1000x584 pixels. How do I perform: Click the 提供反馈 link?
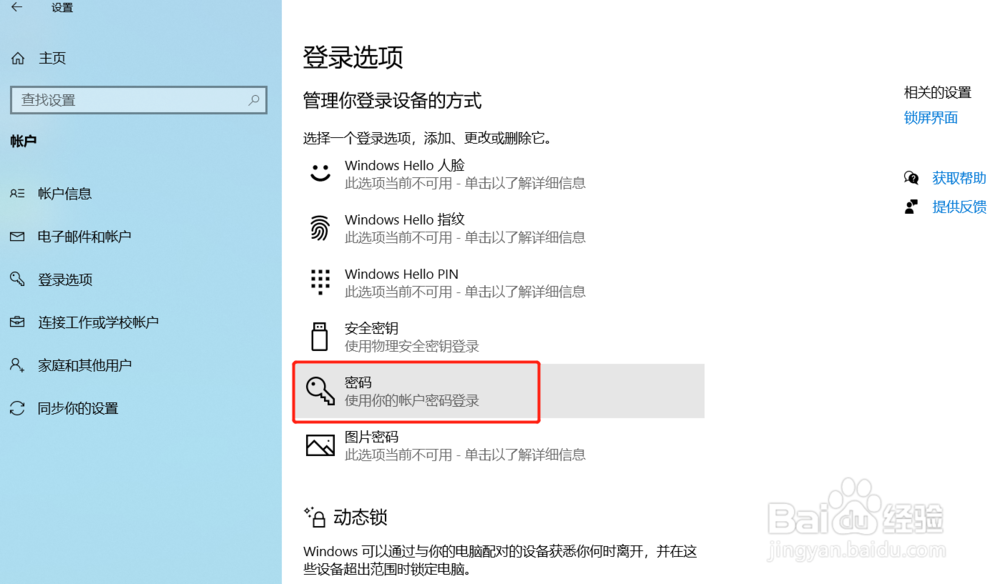click(959, 207)
